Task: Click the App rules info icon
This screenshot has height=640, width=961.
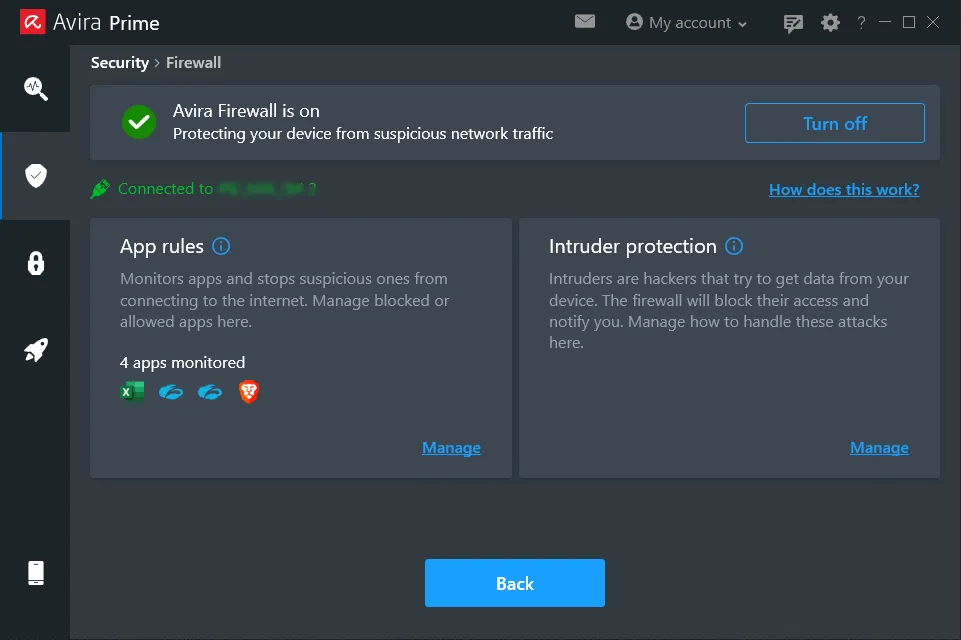Action: tap(219, 246)
